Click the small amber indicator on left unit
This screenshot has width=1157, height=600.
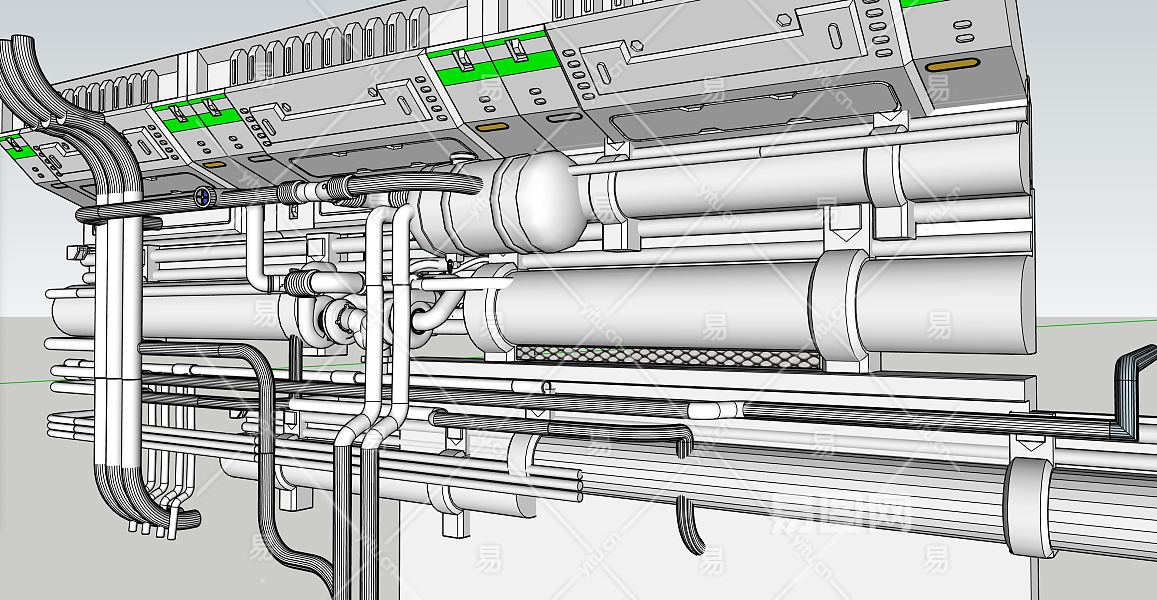(x=214, y=164)
